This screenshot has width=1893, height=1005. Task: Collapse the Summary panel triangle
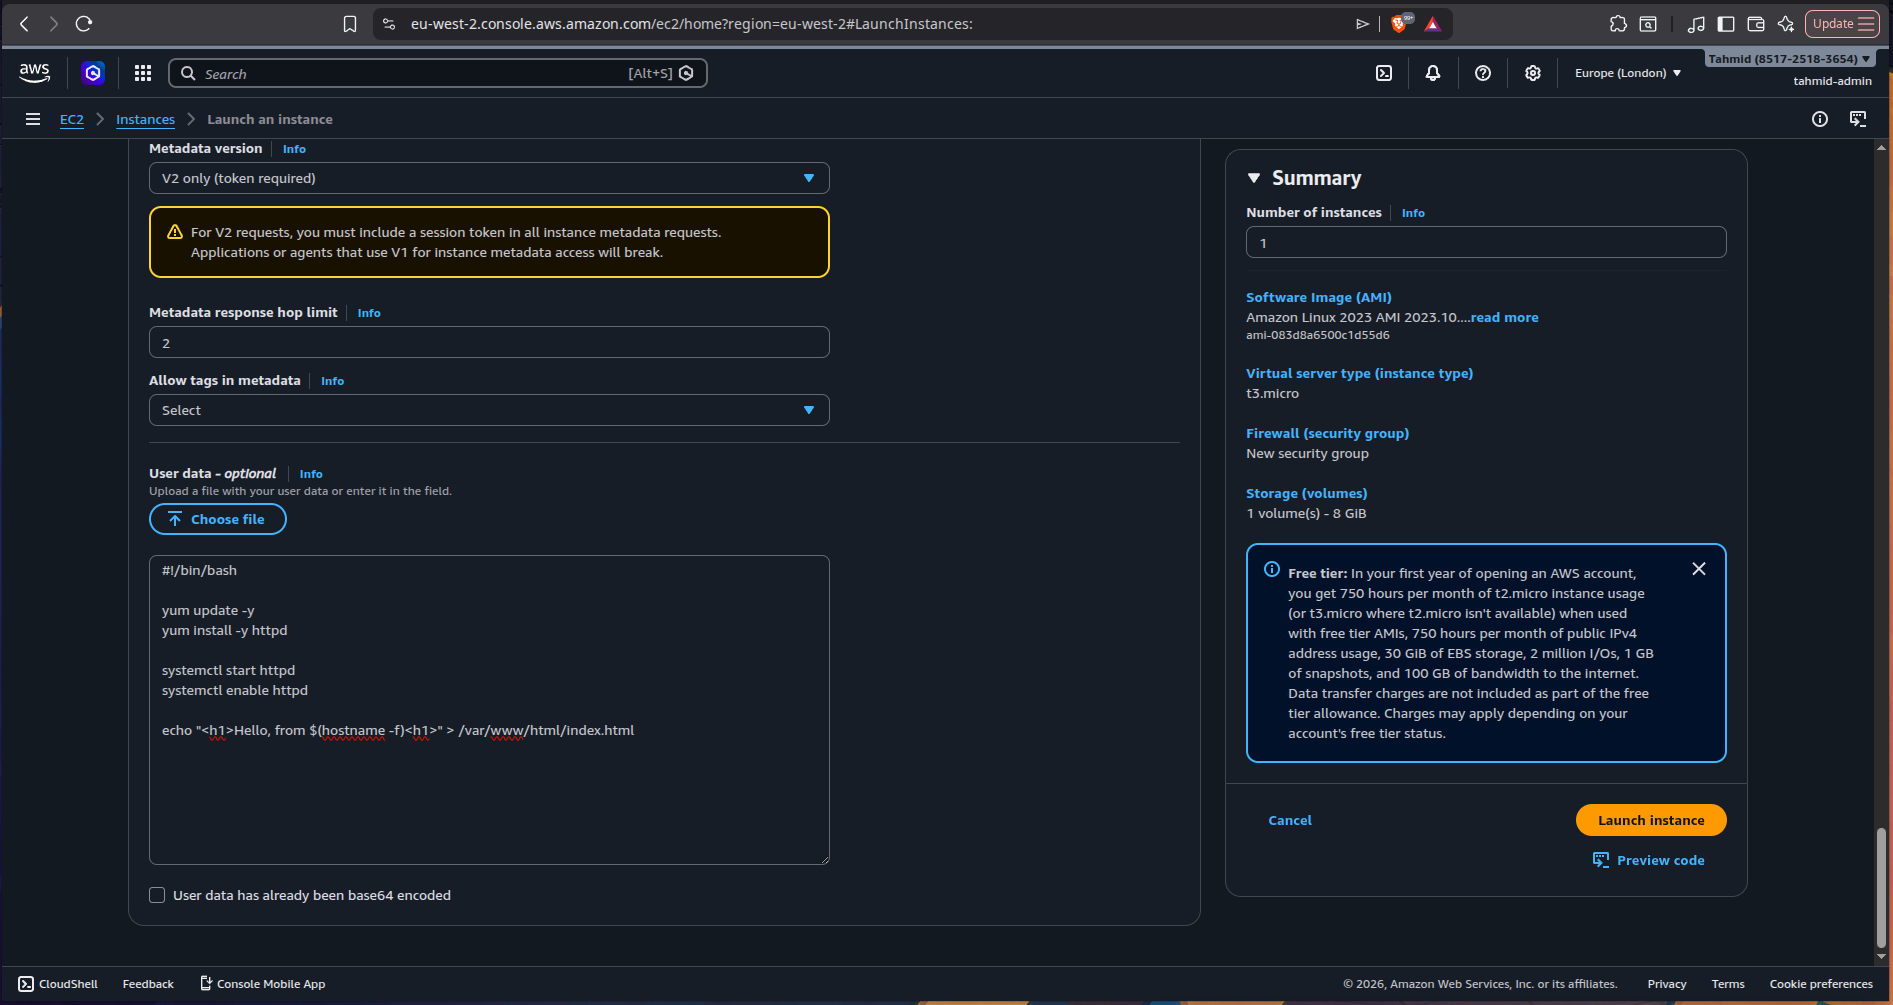click(x=1253, y=178)
